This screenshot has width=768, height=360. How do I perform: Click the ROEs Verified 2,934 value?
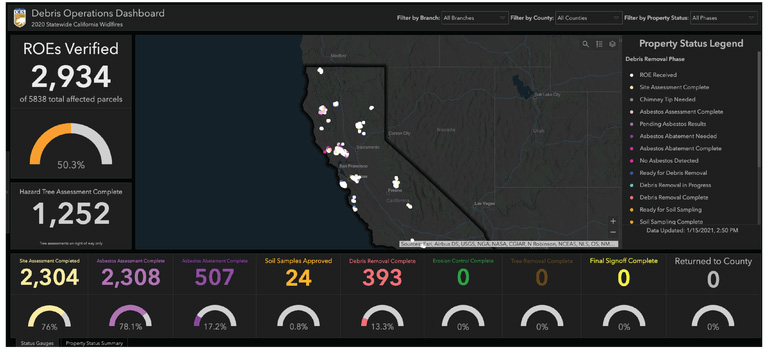pos(71,77)
